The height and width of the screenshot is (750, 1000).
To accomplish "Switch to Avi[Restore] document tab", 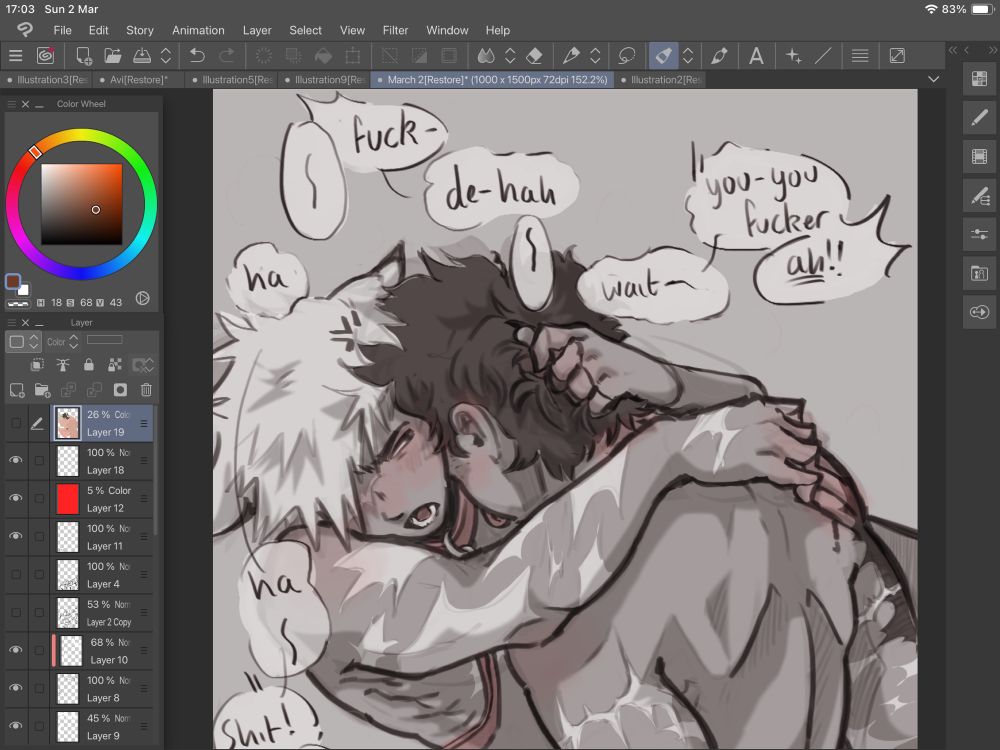I will 138,80.
